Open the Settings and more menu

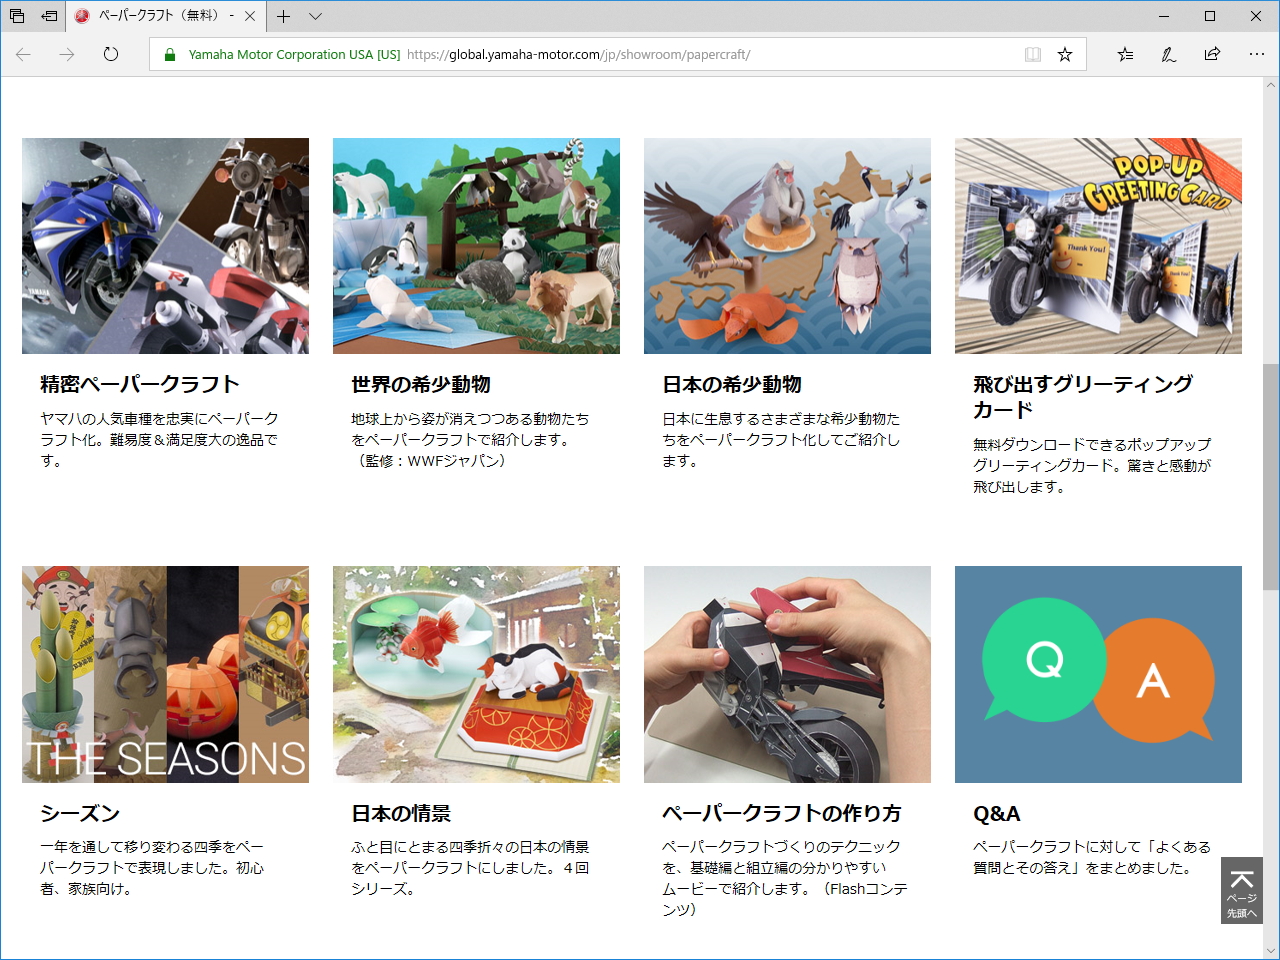pos(1257,54)
